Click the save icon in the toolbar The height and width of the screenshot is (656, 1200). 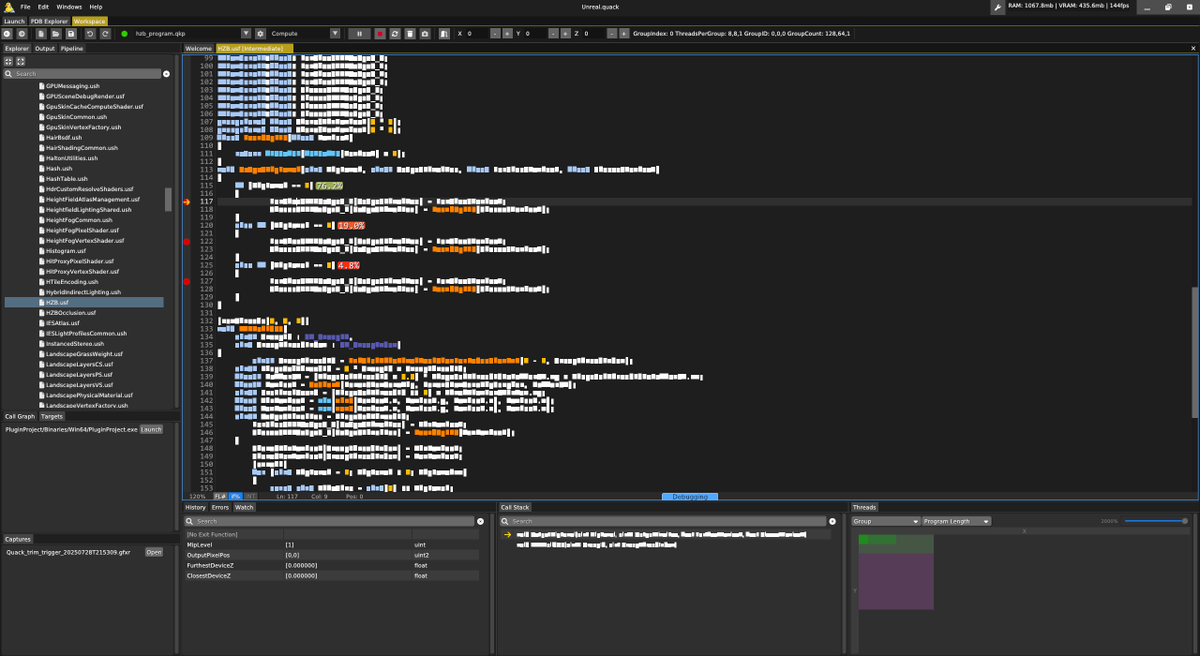coord(71,33)
